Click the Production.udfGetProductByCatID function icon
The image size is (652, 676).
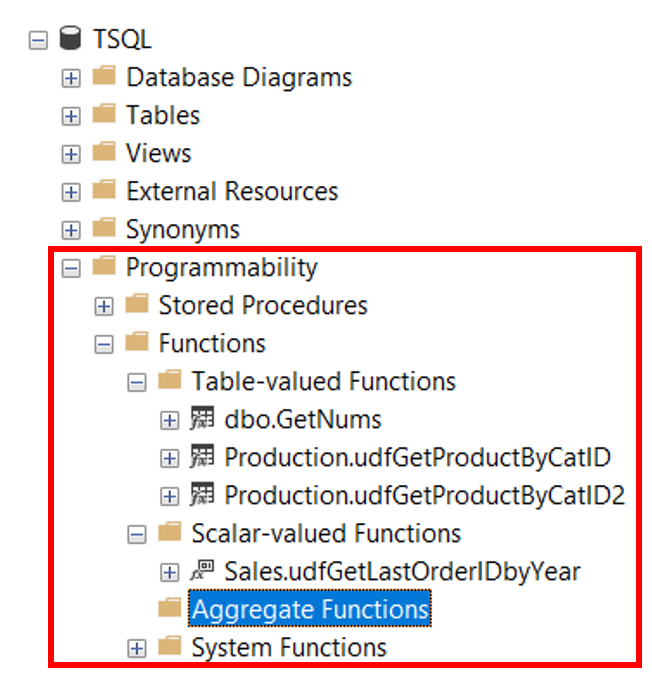point(202,456)
